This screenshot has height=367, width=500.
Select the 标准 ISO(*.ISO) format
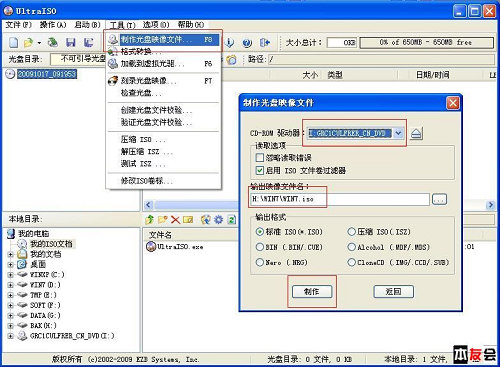259,232
